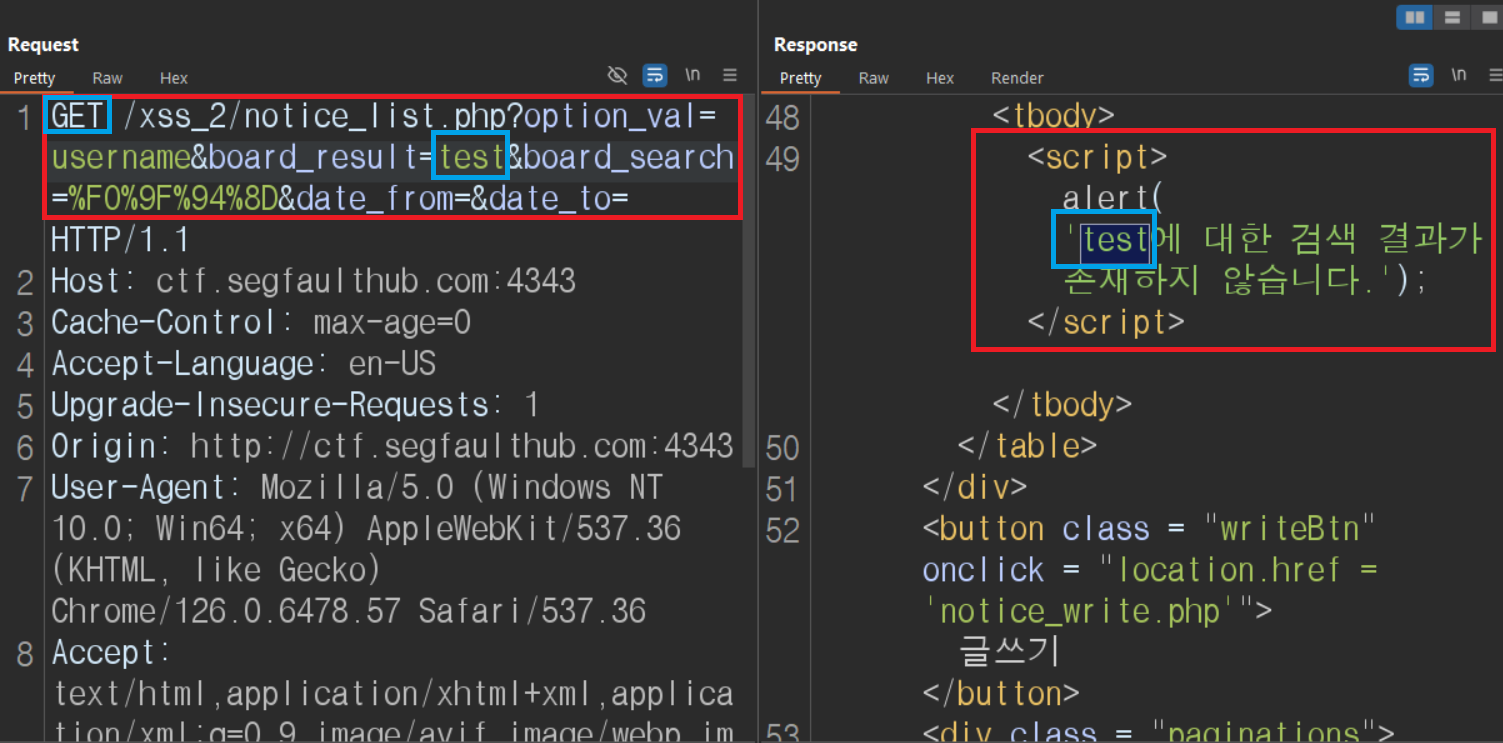The height and width of the screenshot is (743, 1503).
Task: Toggle line wrap in Response panel
Action: (1421, 75)
